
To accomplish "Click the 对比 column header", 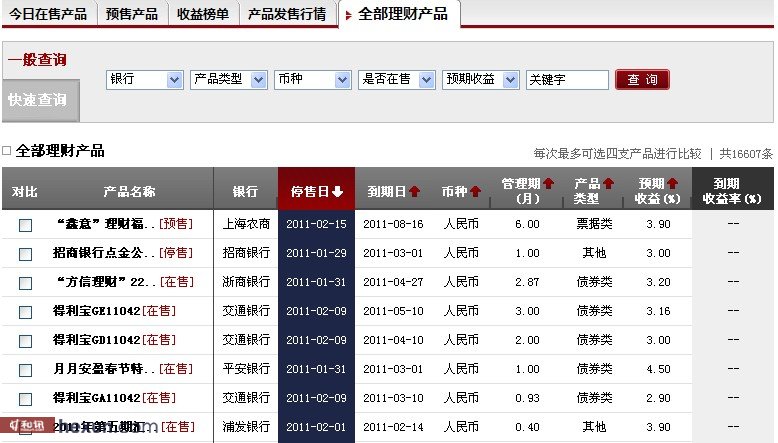I will tap(24, 191).
